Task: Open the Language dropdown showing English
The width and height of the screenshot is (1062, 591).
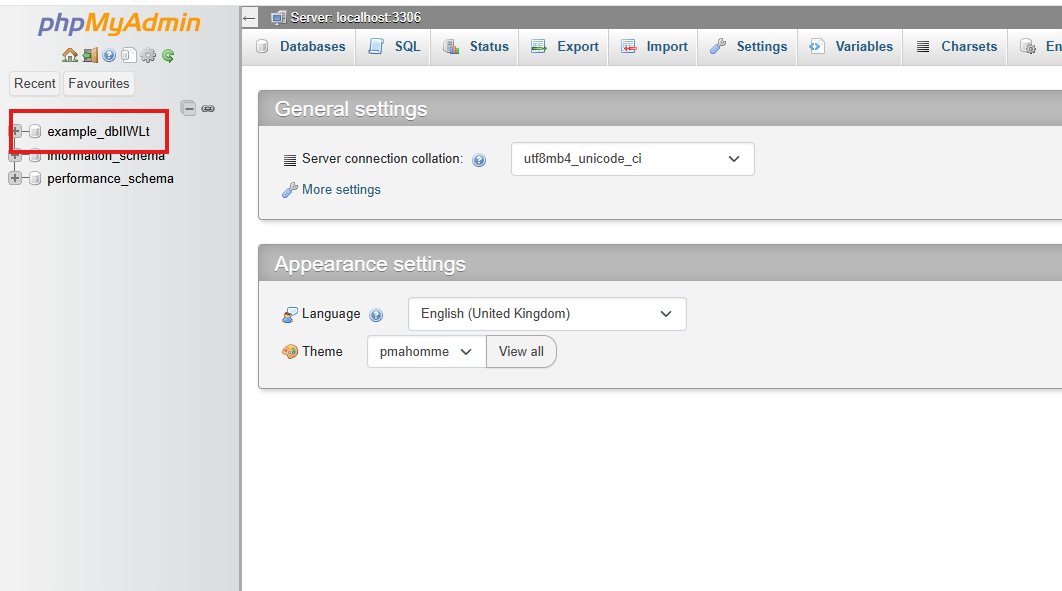Action: point(547,314)
